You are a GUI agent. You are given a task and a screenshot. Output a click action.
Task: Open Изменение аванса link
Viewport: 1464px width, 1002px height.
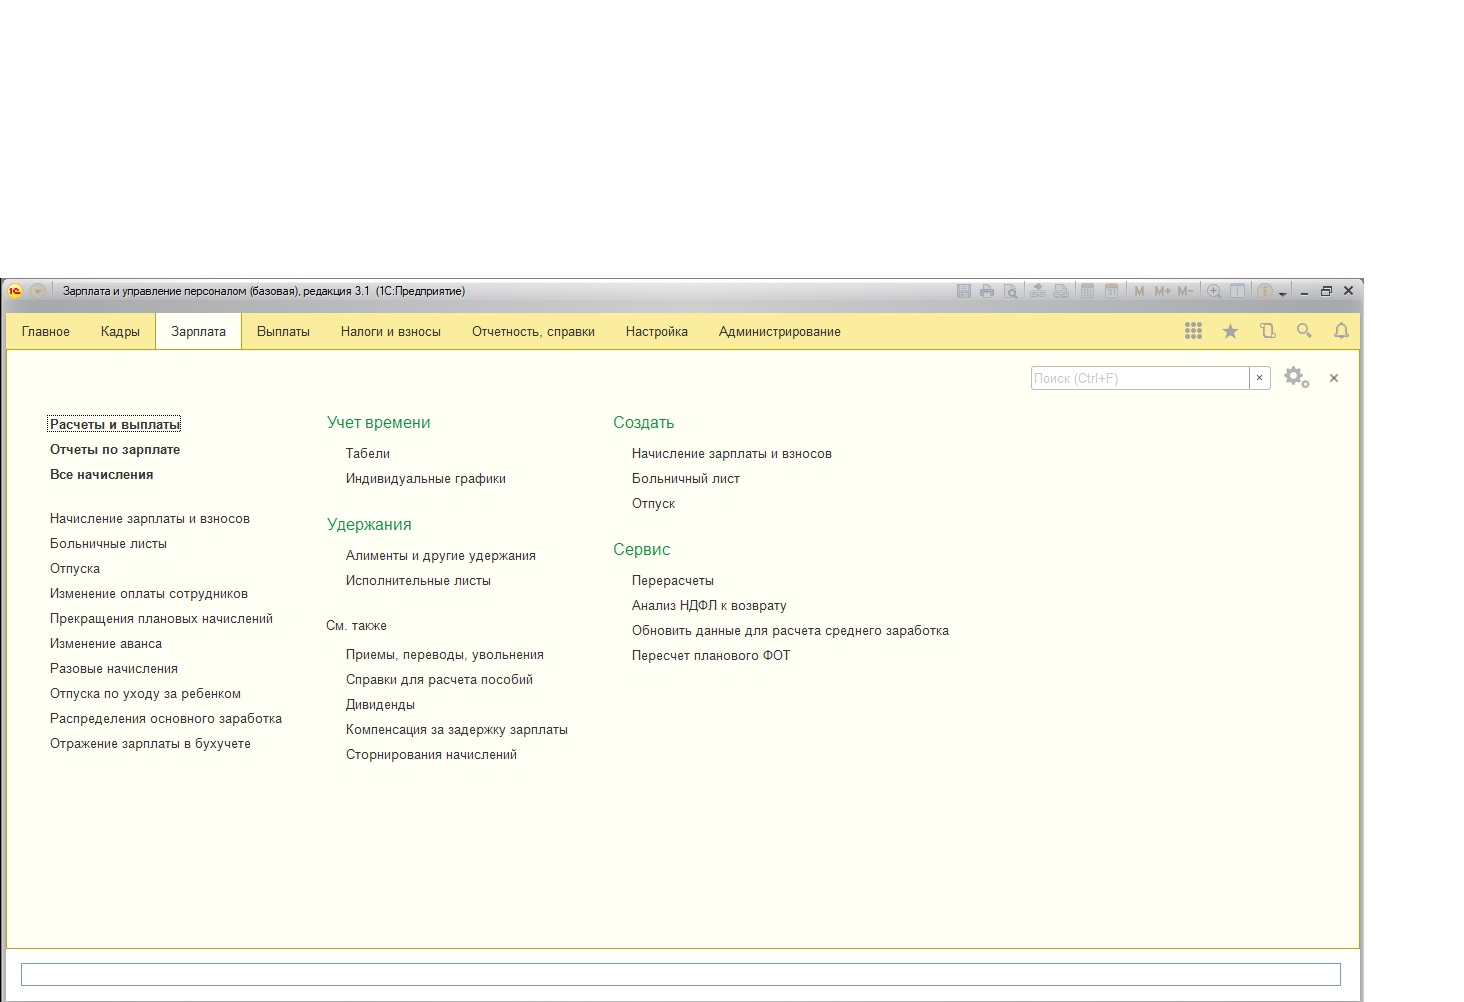106,644
